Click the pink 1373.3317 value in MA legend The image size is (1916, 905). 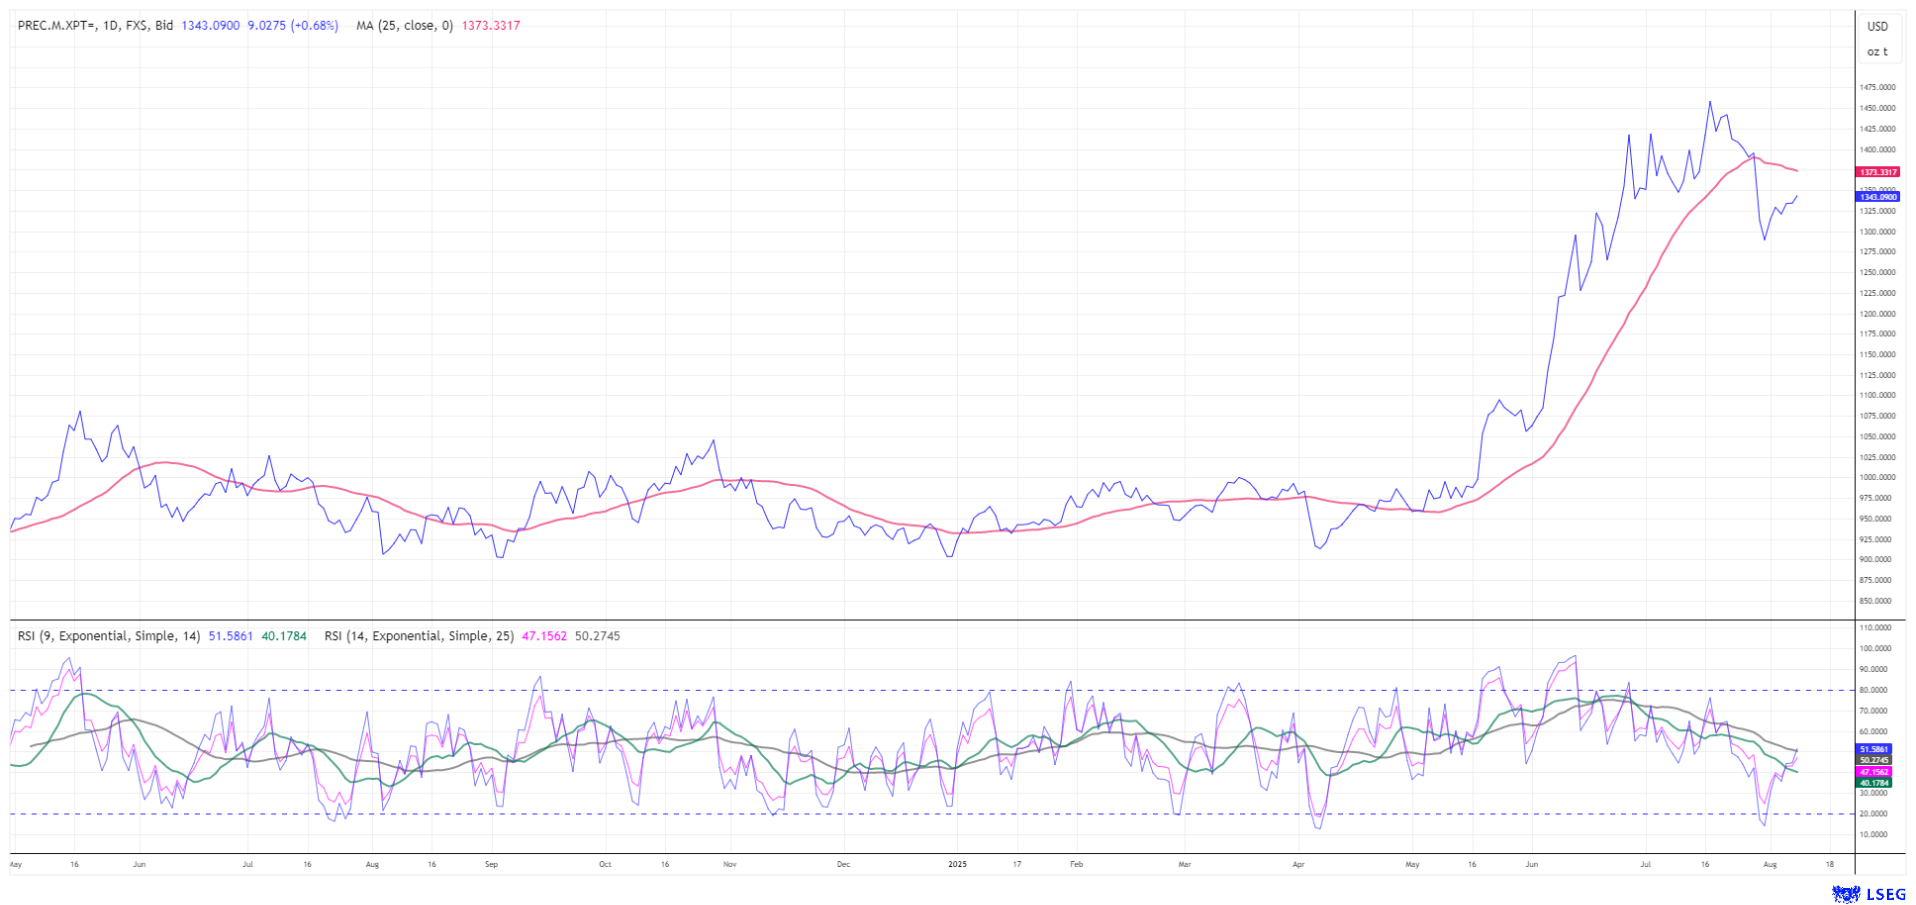[x=490, y=26]
